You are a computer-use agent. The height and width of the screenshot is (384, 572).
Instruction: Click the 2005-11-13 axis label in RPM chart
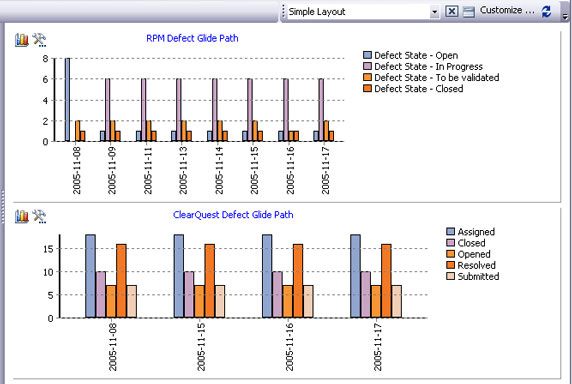183,170
